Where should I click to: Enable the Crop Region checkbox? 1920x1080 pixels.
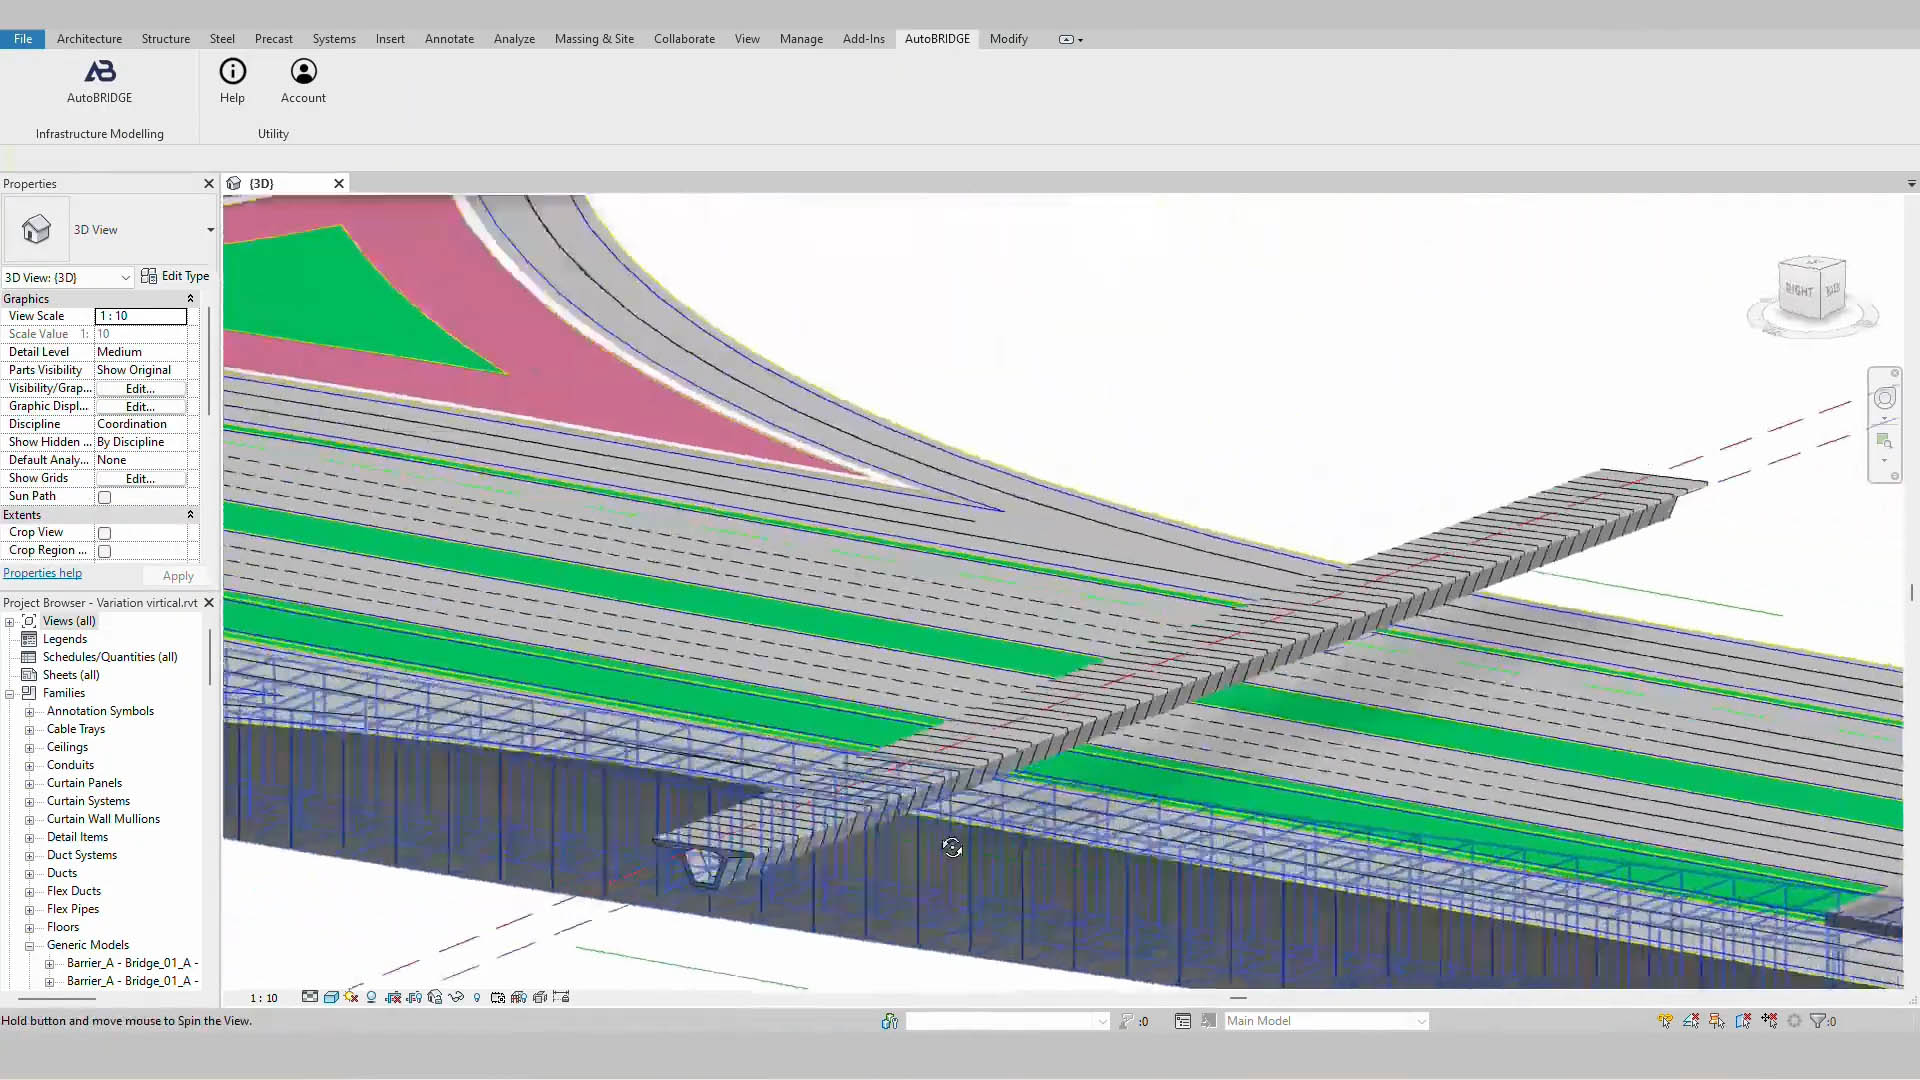click(x=104, y=551)
